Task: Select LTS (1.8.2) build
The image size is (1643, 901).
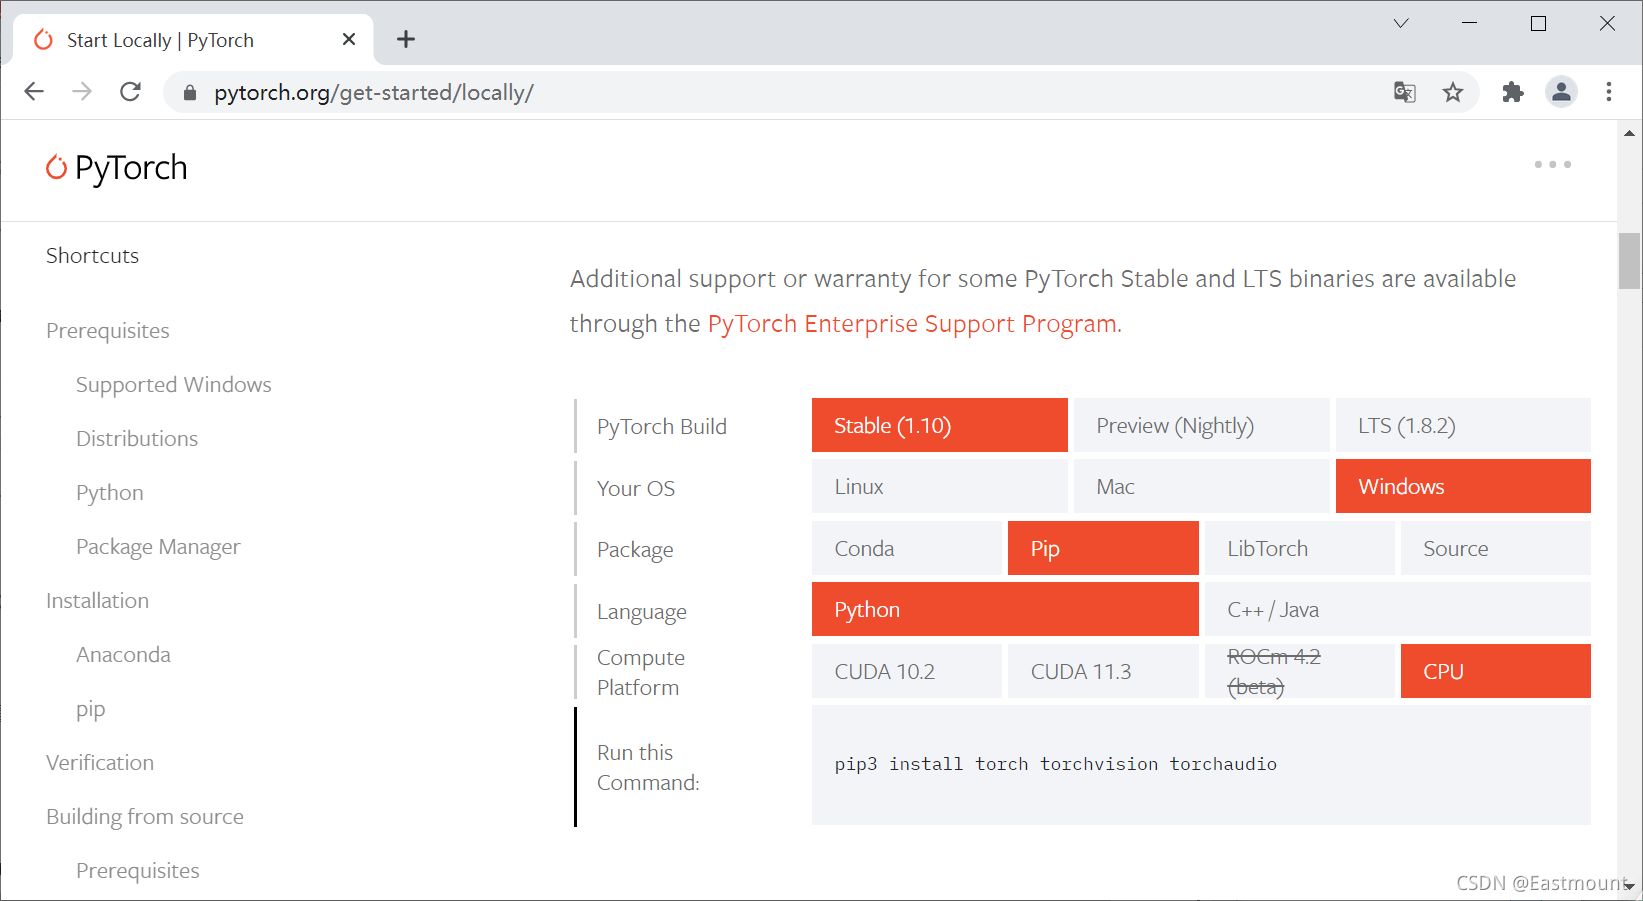Action: [x=1463, y=425]
